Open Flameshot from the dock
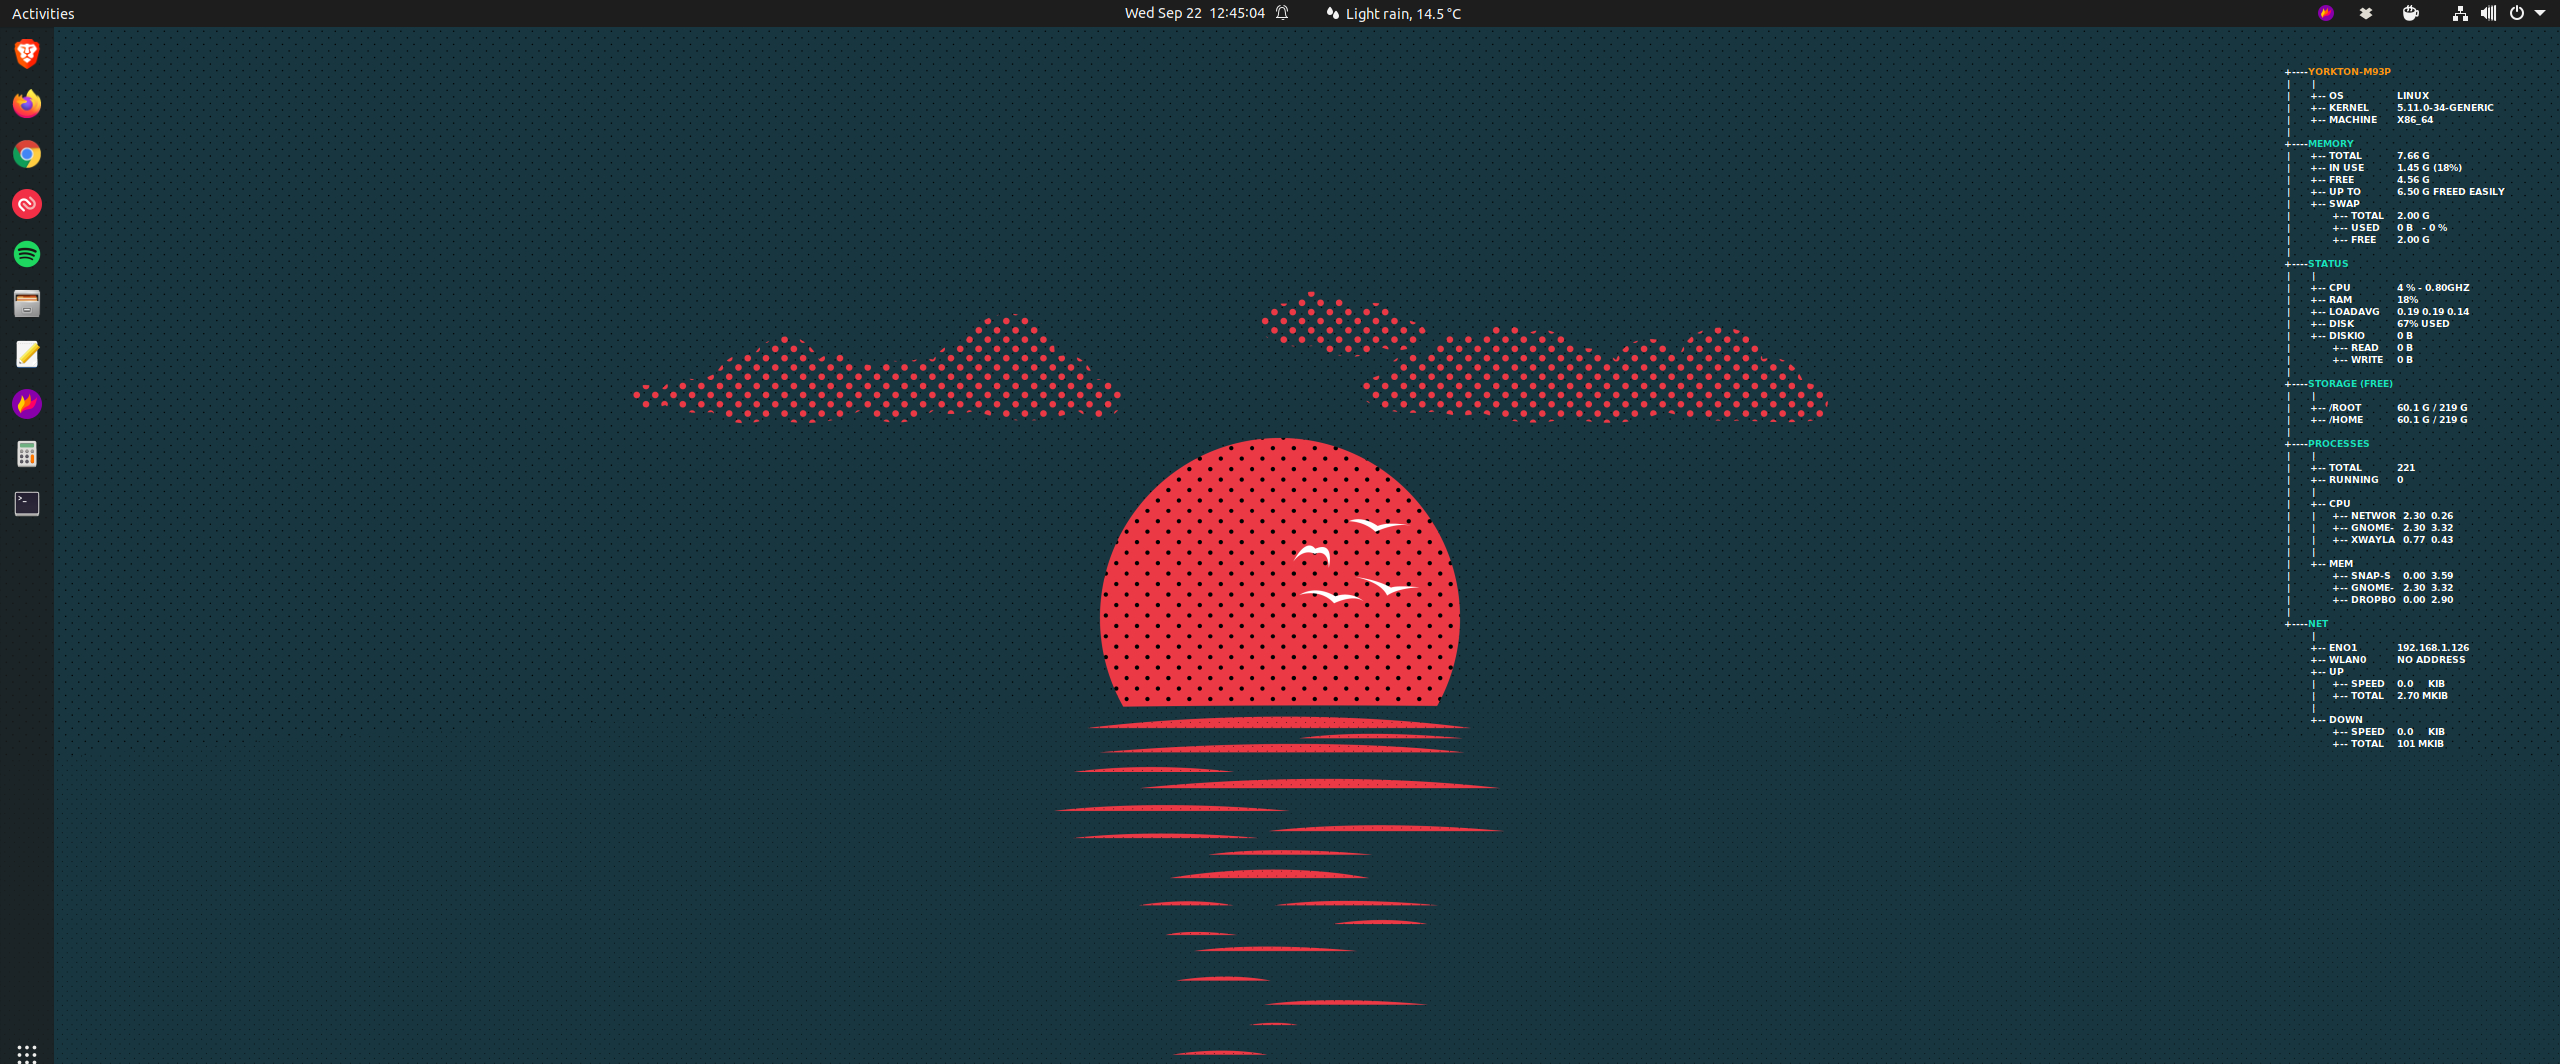The height and width of the screenshot is (1064, 2560). pyautogui.click(x=27, y=404)
